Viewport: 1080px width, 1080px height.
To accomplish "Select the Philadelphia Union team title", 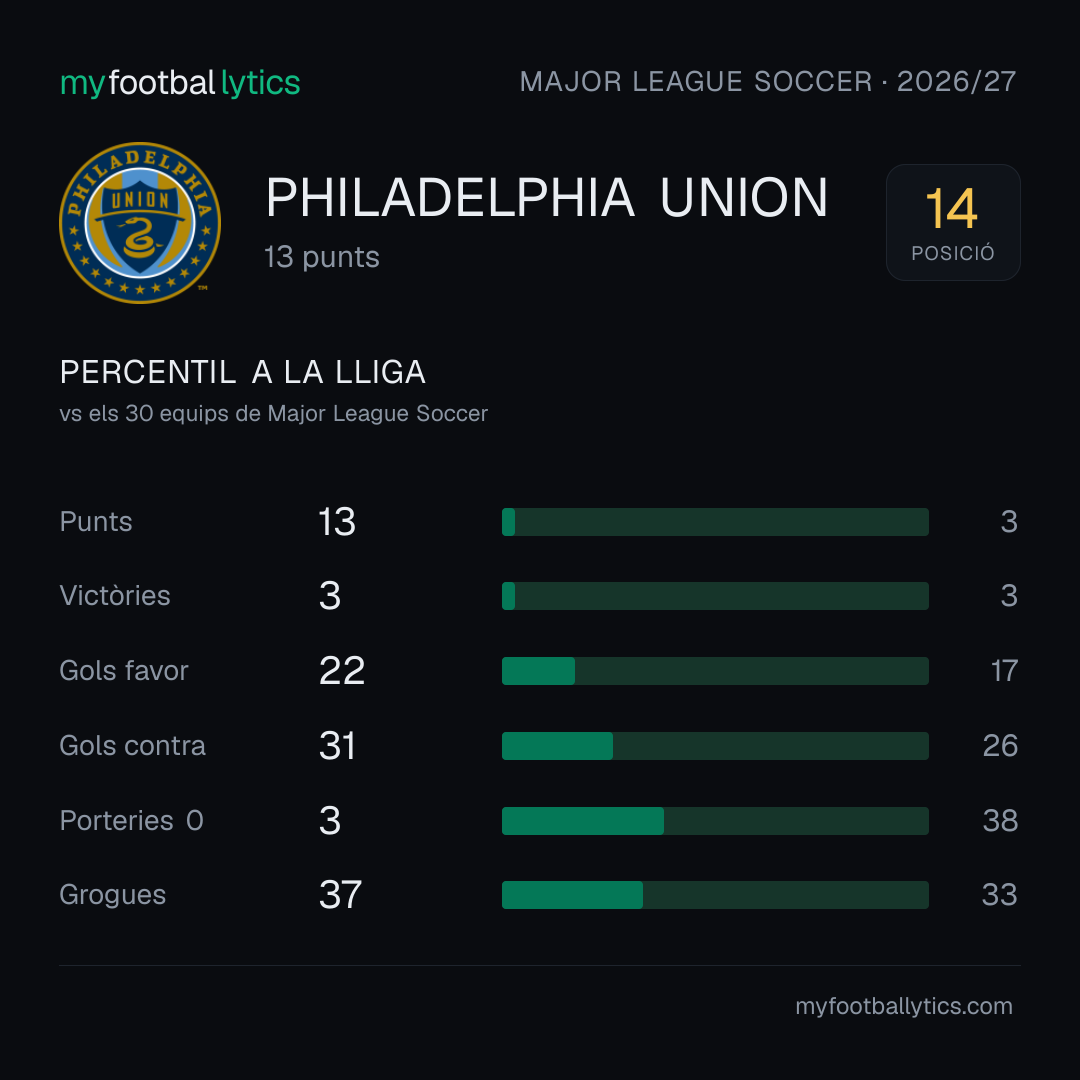I will [x=546, y=198].
